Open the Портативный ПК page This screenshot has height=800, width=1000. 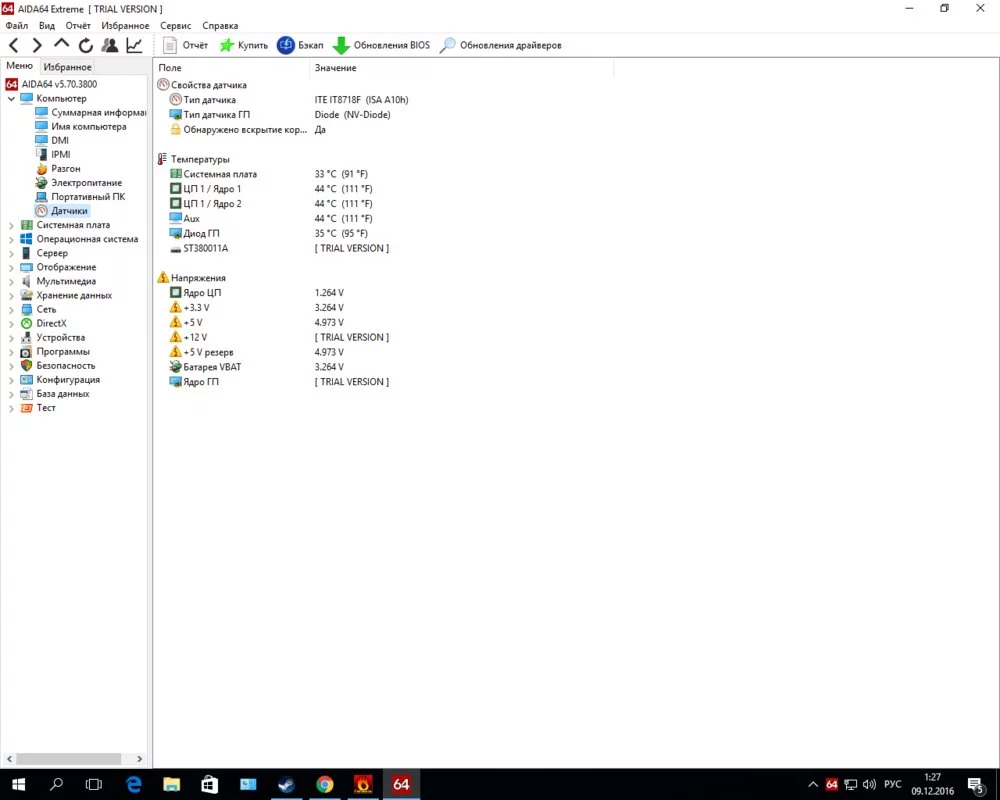(x=80, y=196)
